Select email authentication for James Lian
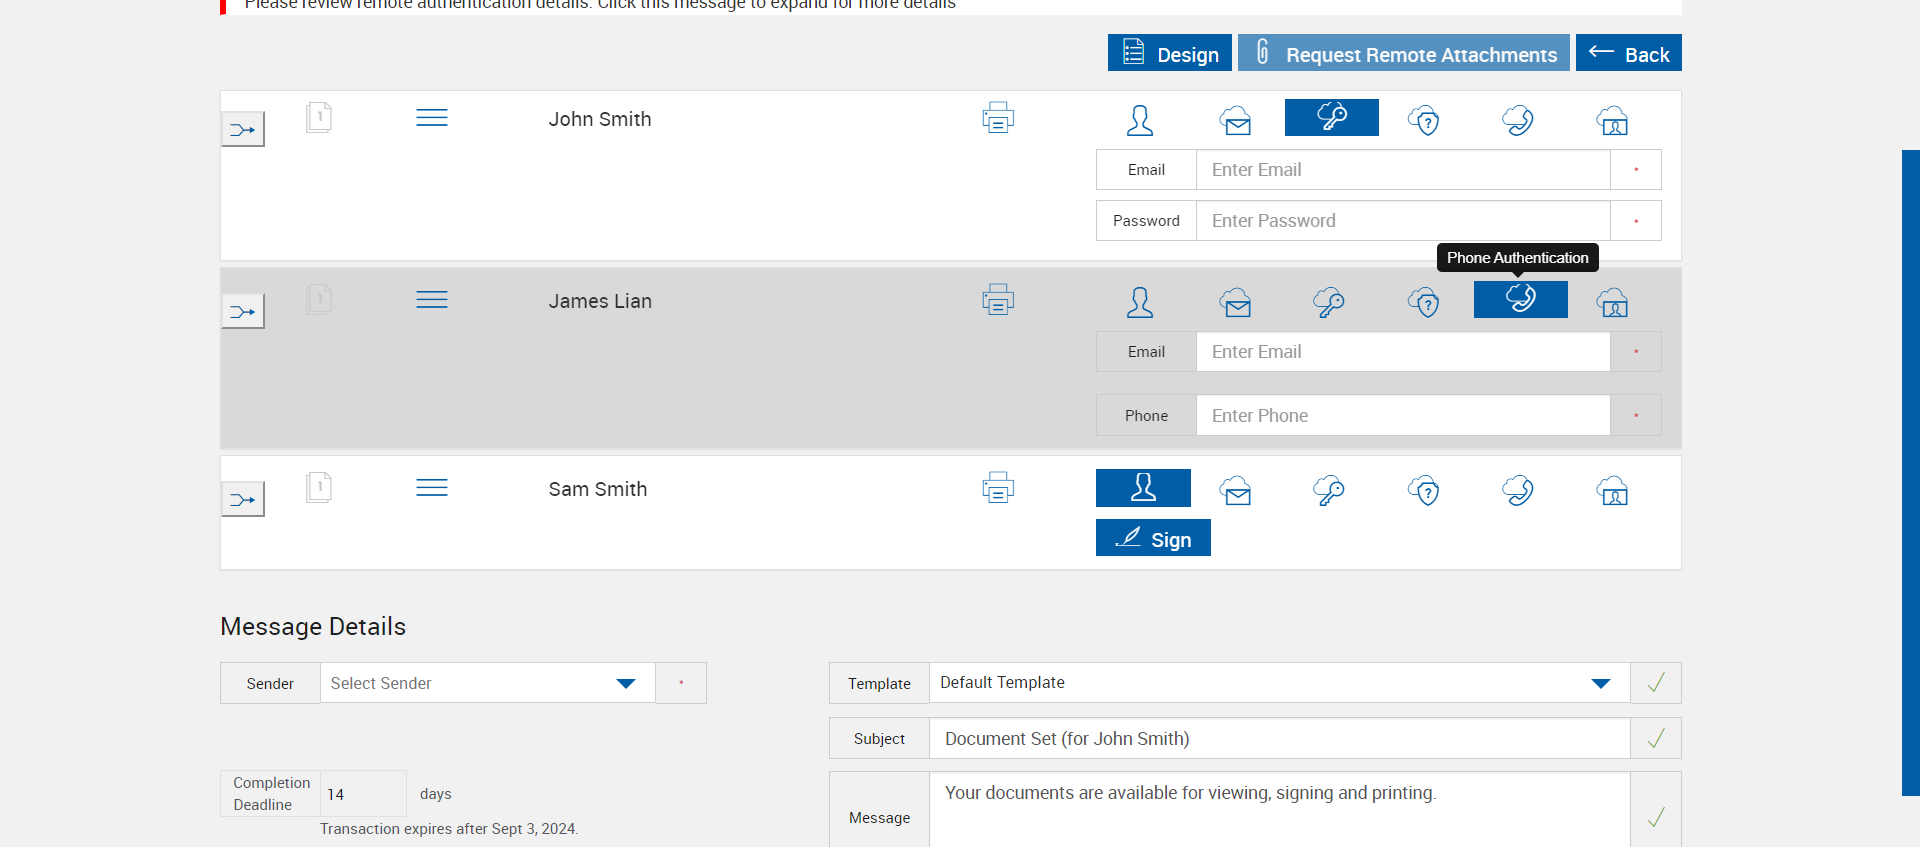The width and height of the screenshot is (1920, 847). click(1235, 302)
